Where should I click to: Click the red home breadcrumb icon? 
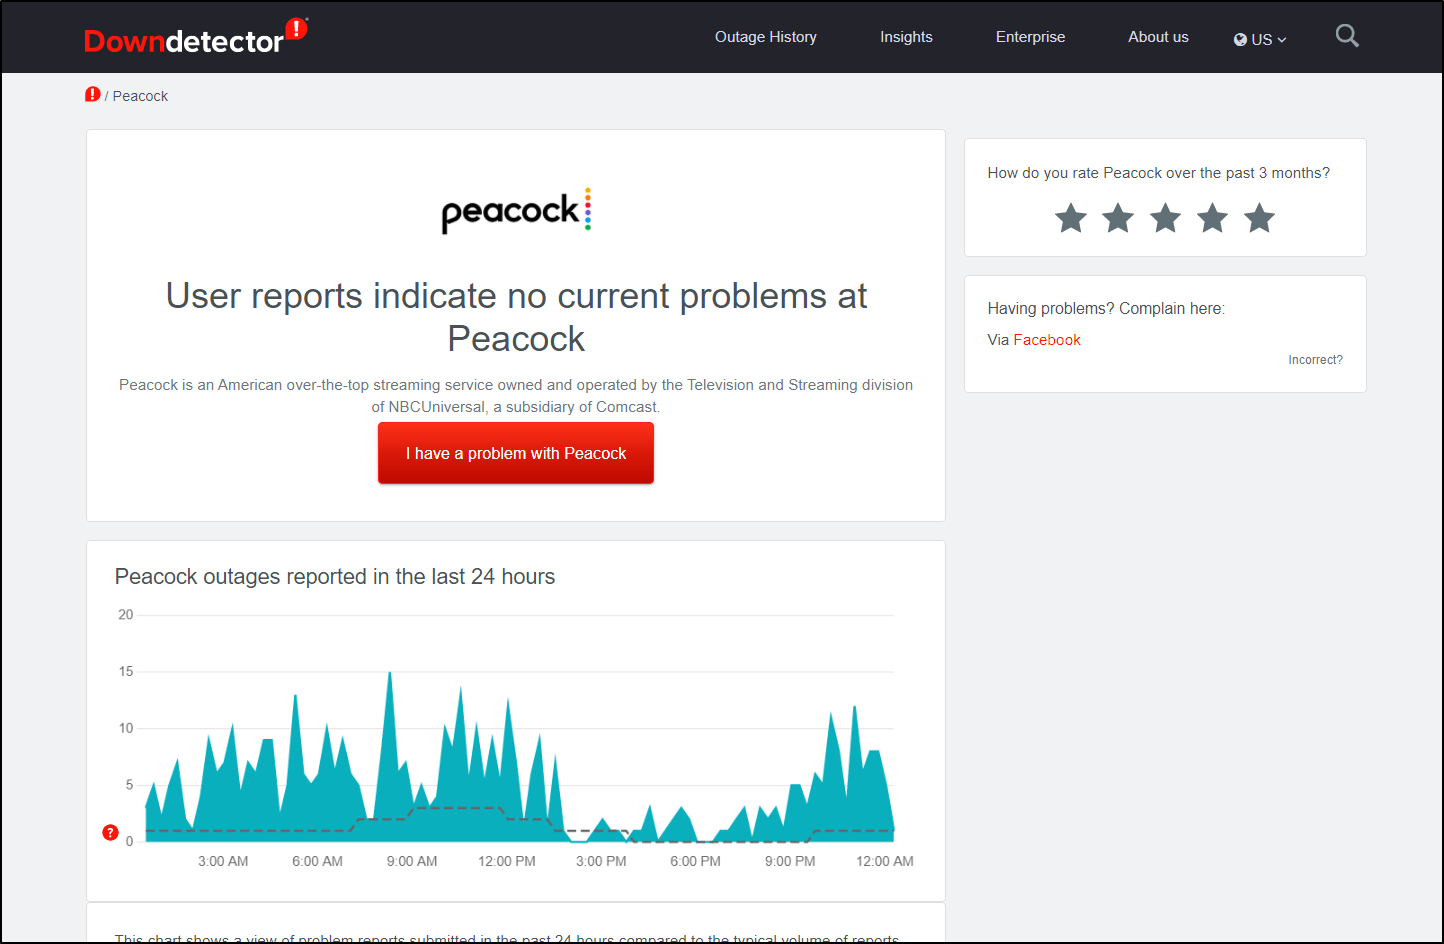click(x=93, y=94)
